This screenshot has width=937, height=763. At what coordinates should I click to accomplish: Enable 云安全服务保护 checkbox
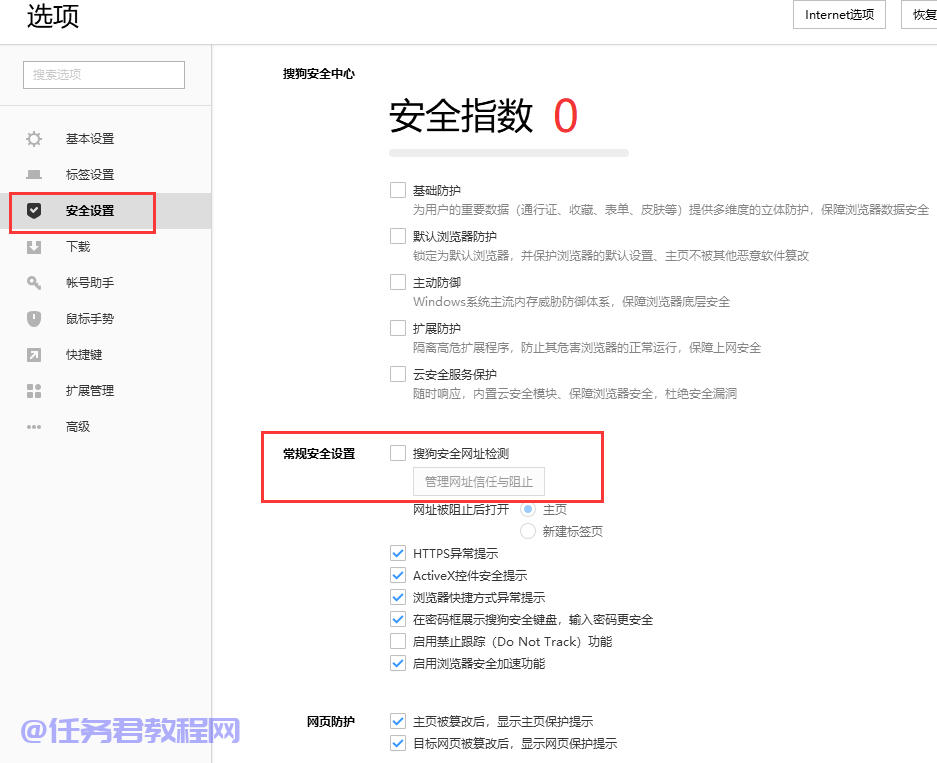[x=398, y=374]
